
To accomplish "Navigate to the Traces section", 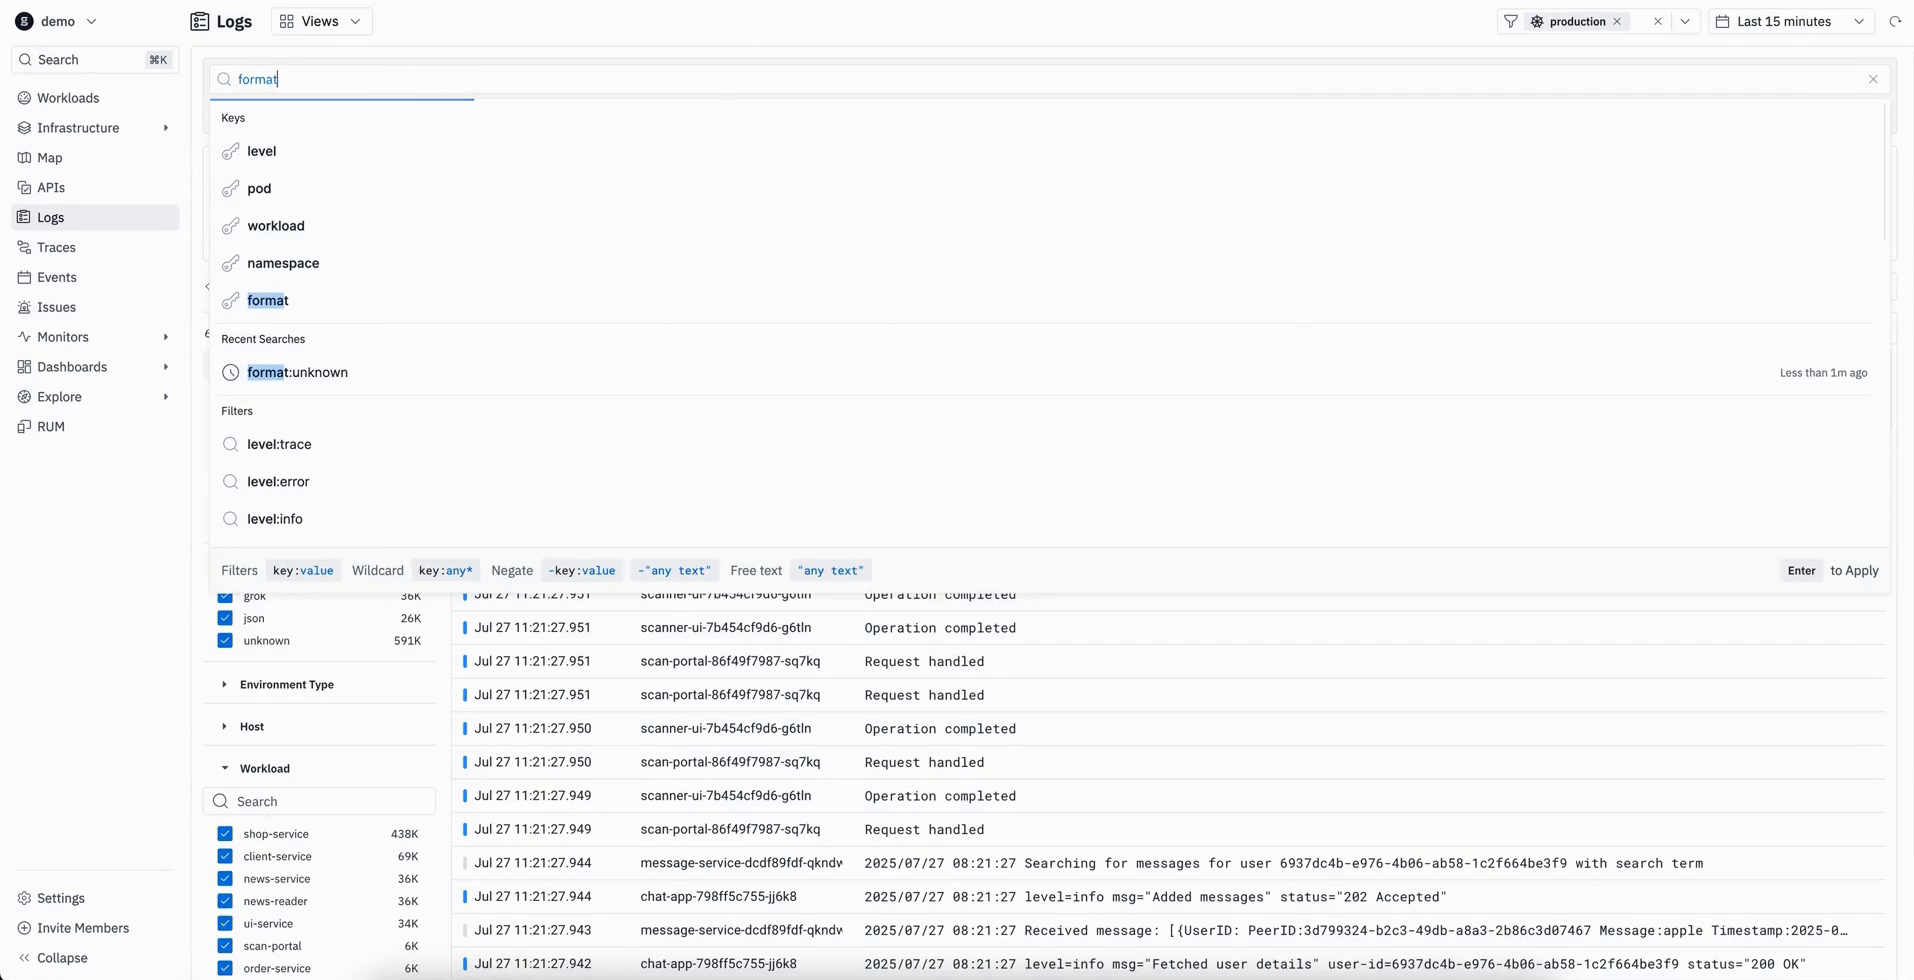I will pyautogui.click(x=57, y=247).
